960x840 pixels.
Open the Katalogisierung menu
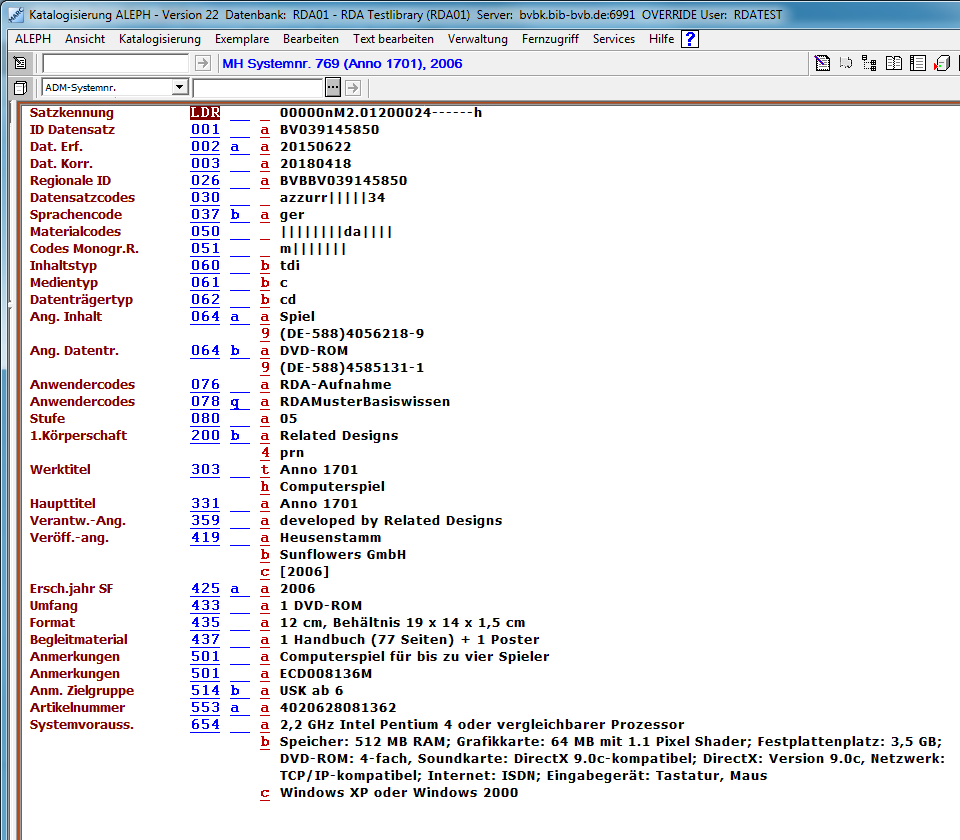click(x=159, y=39)
